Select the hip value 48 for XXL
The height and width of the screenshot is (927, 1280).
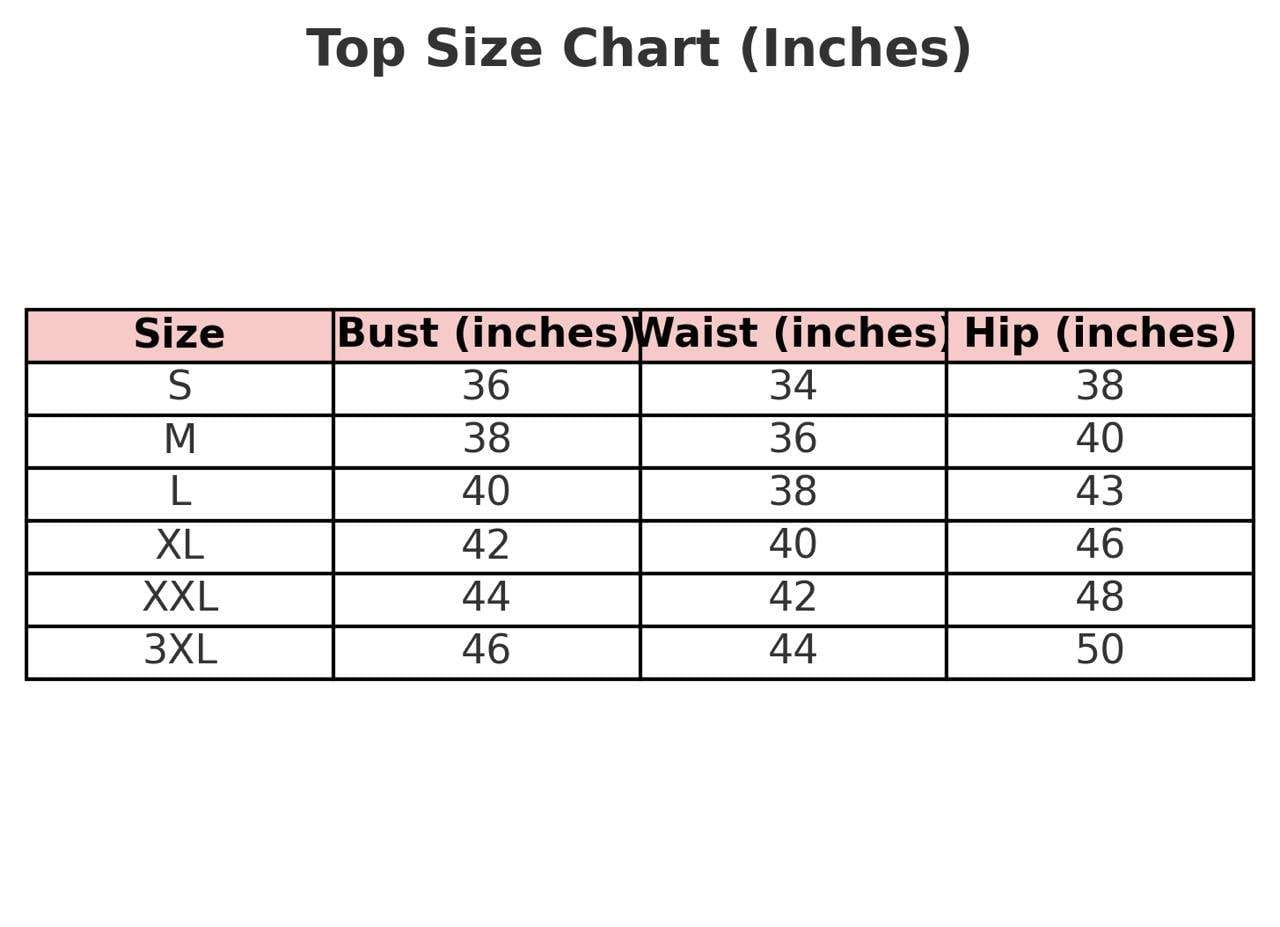(x=1099, y=599)
